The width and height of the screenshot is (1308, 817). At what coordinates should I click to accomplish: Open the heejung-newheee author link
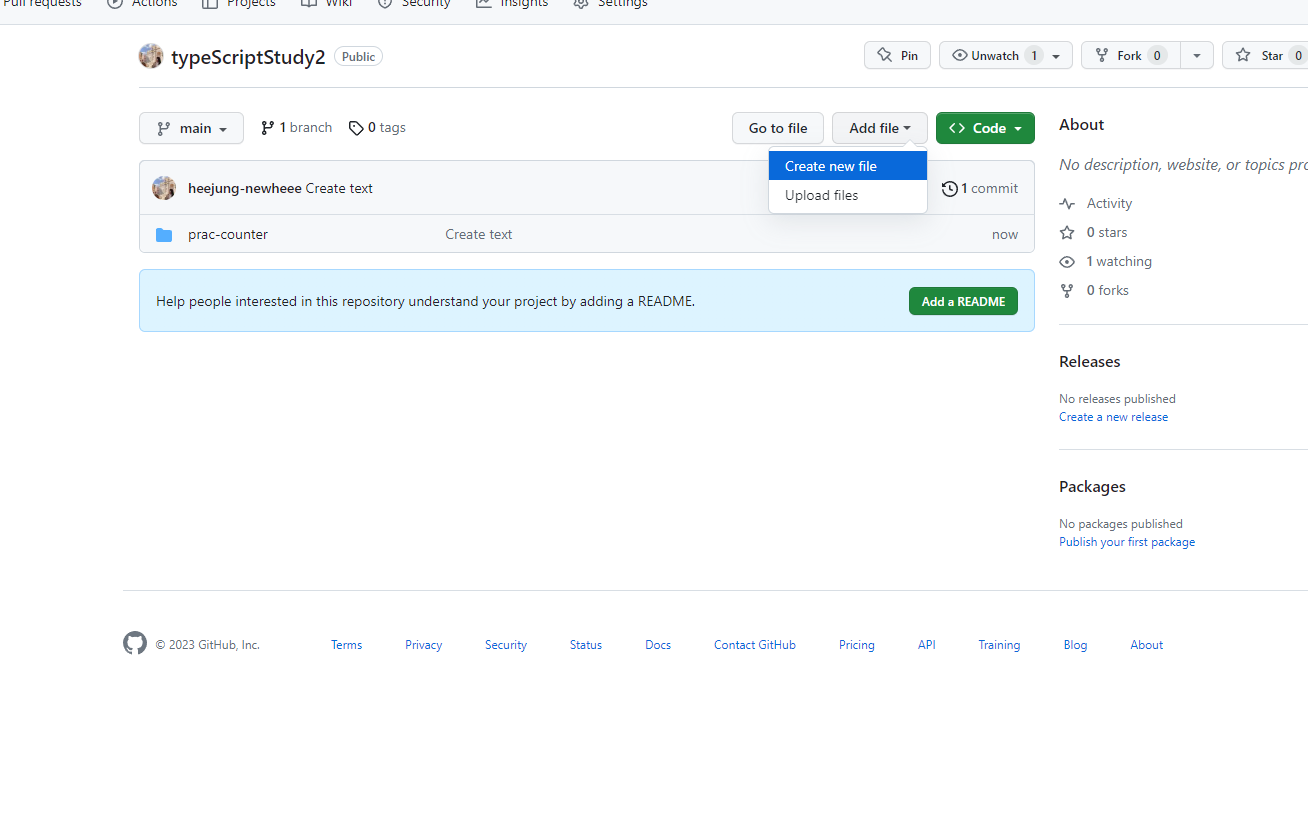[245, 188]
